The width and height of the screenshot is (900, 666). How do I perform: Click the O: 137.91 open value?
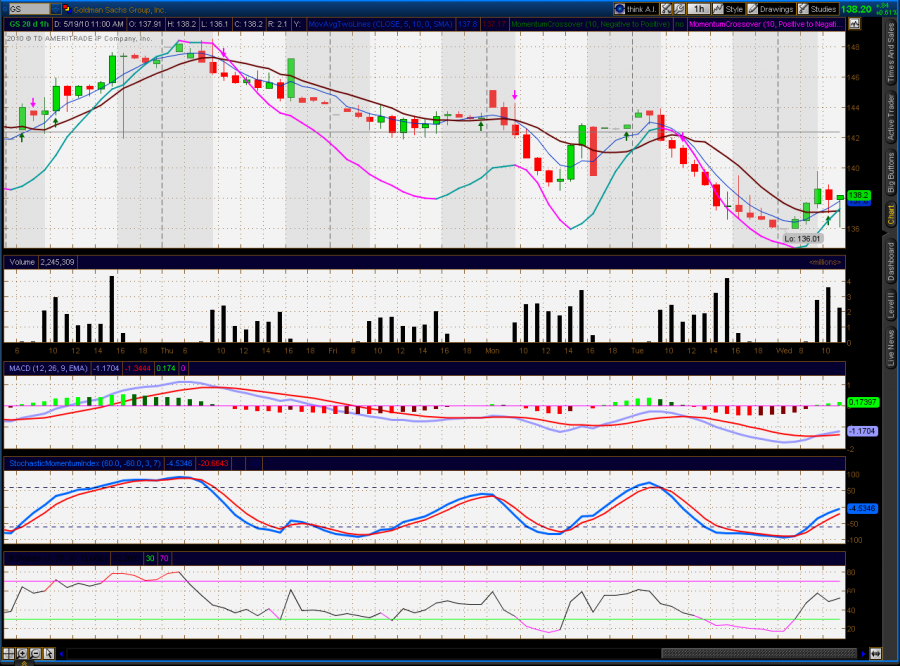(145, 24)
